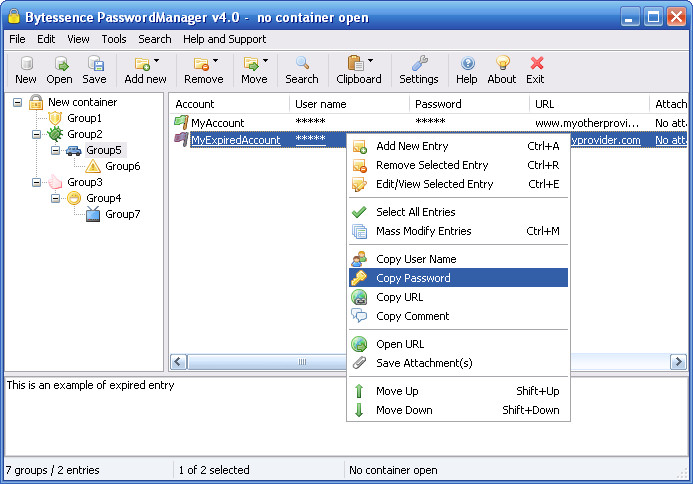Screen dimensions: 693x484
Task: Click the Move toolbar icon
Action: (251, 64)
